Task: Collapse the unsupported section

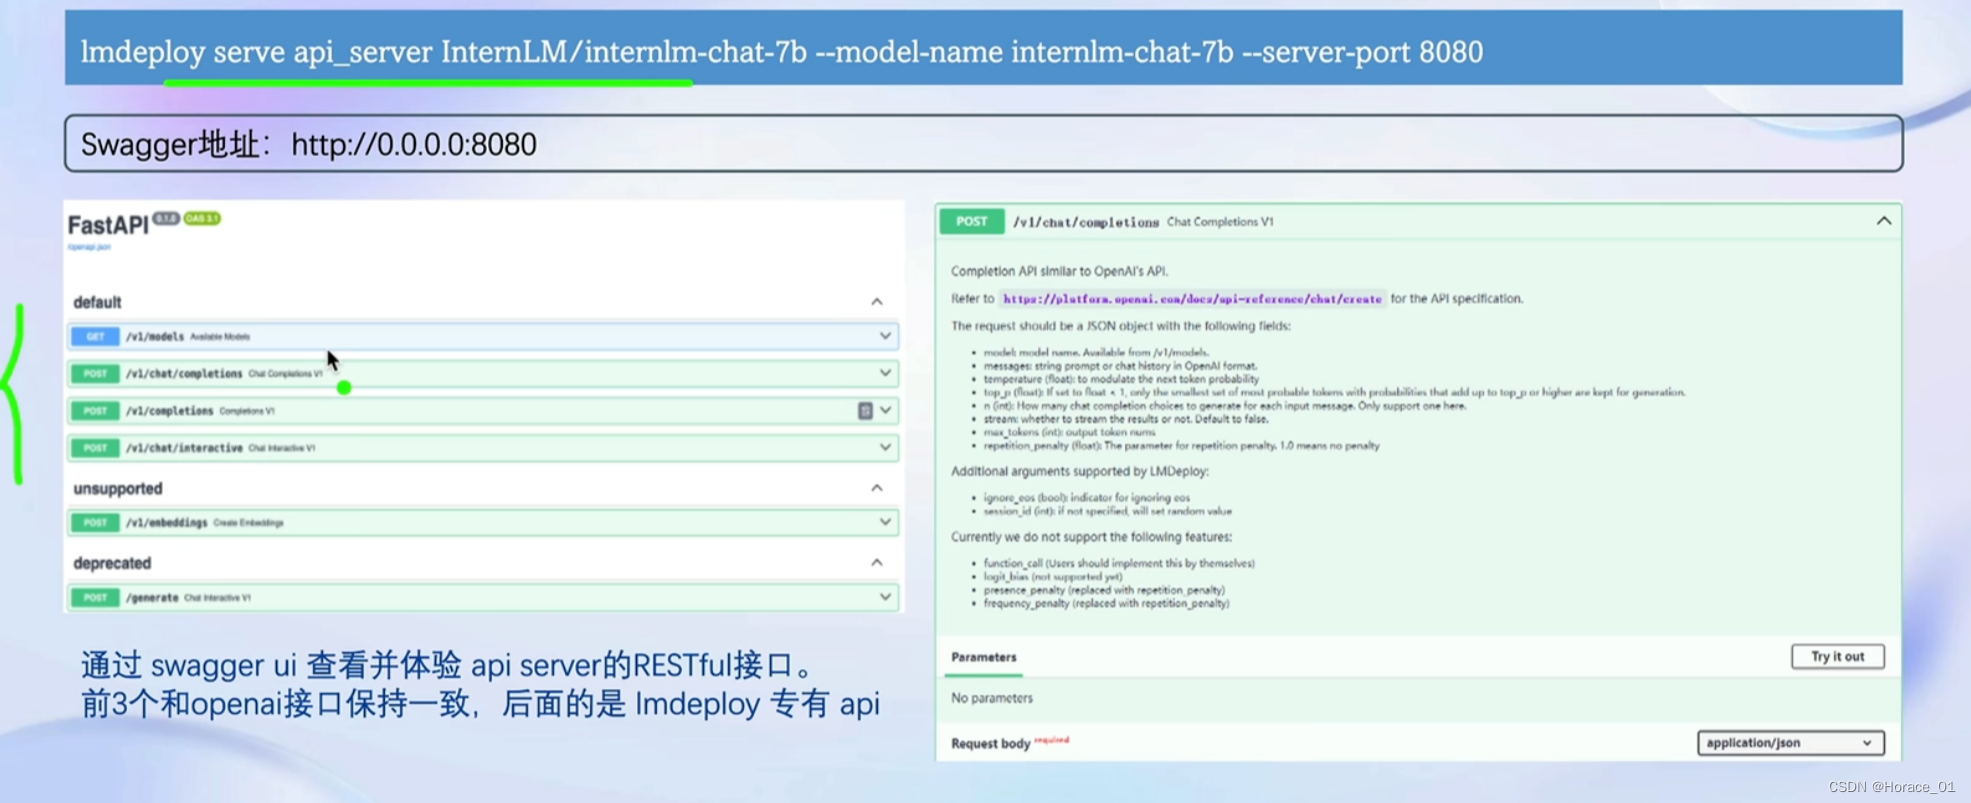Action: pos(877,488)
